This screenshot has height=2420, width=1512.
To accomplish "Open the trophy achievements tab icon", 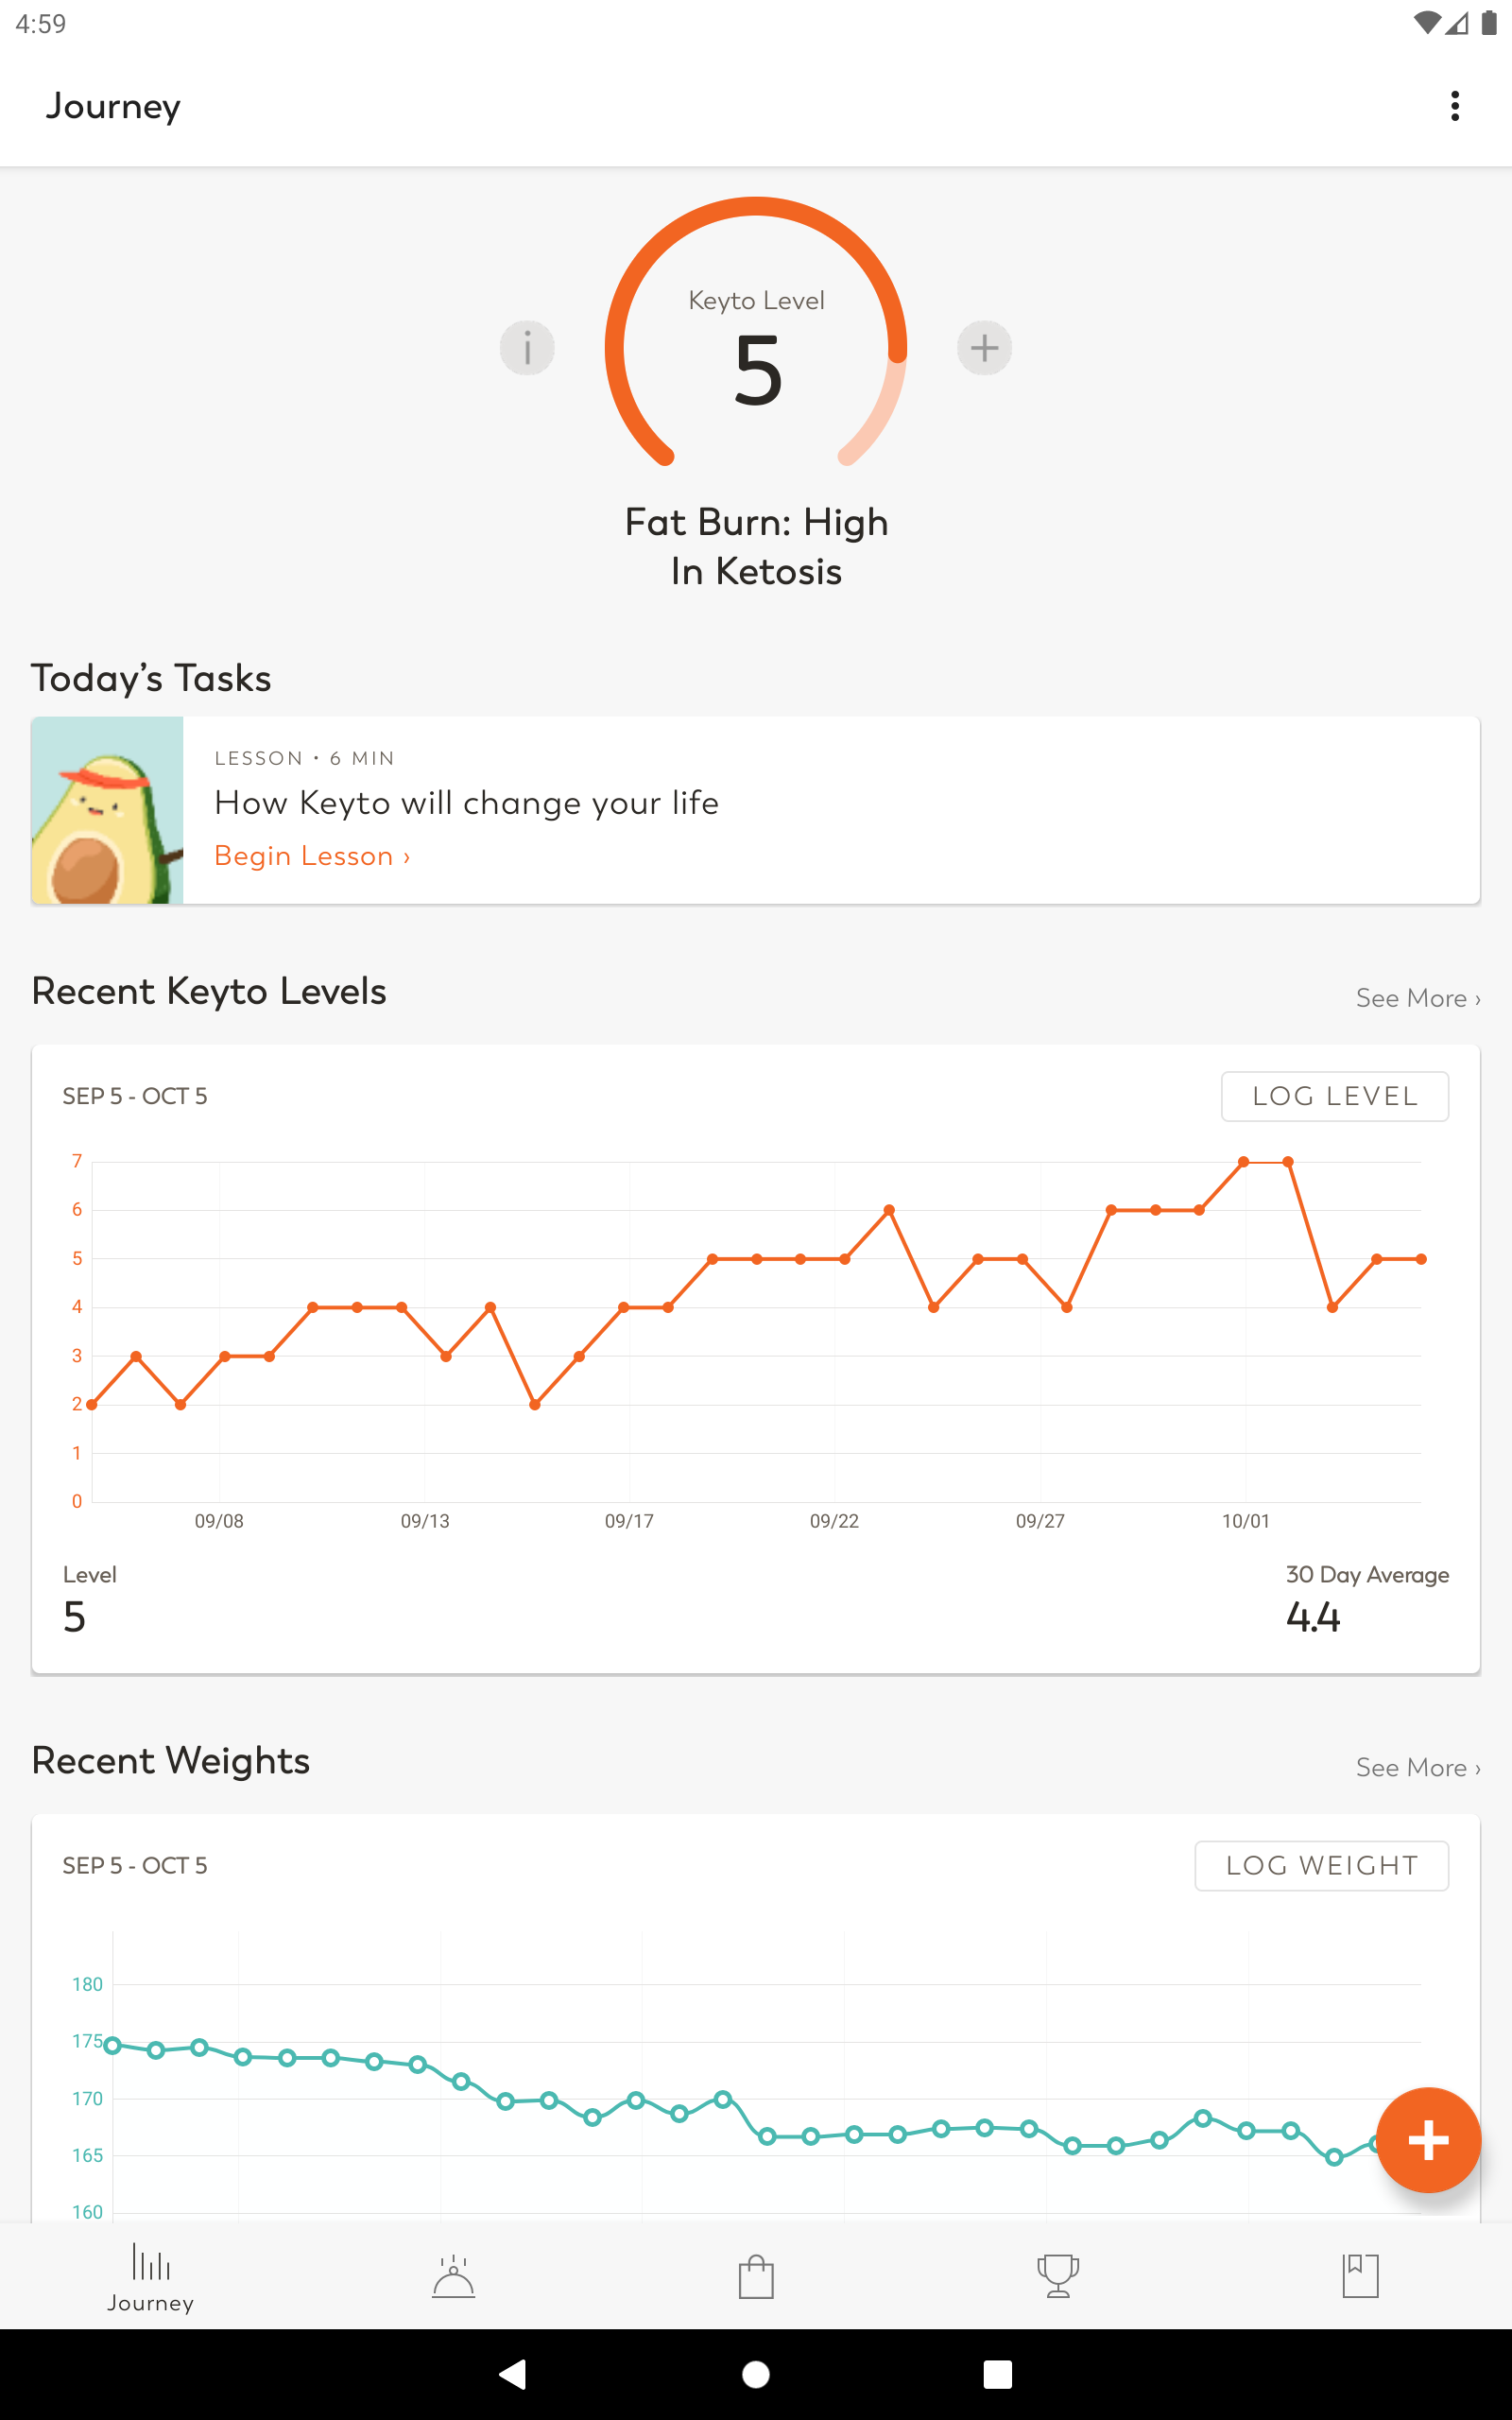I will 1058,2276.
